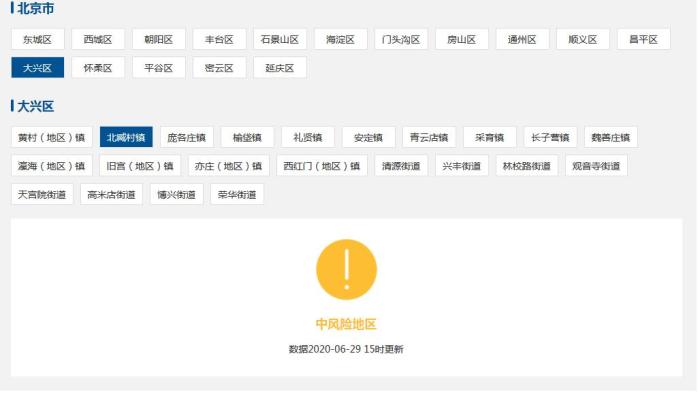Screen dimensions: 700x405
Task: Click the 中风险地区 risk level text
Action: [x=346, y=324]
